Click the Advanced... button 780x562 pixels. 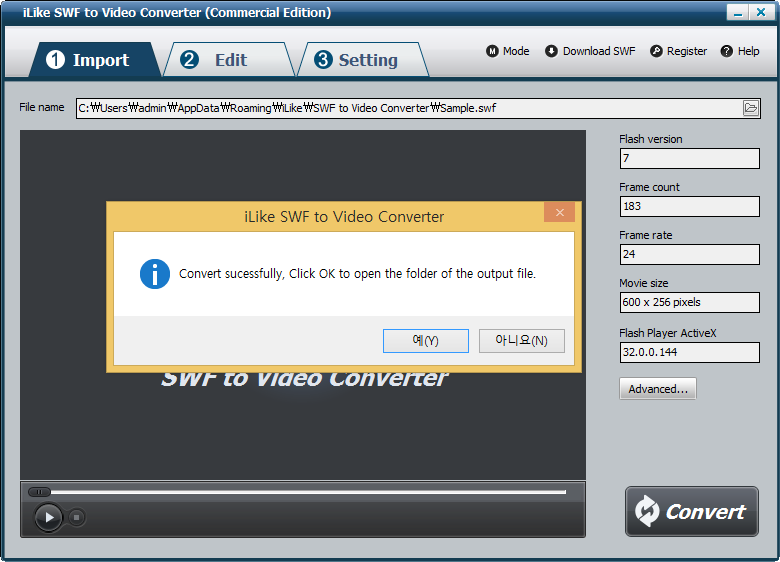[x=658, y=389]
